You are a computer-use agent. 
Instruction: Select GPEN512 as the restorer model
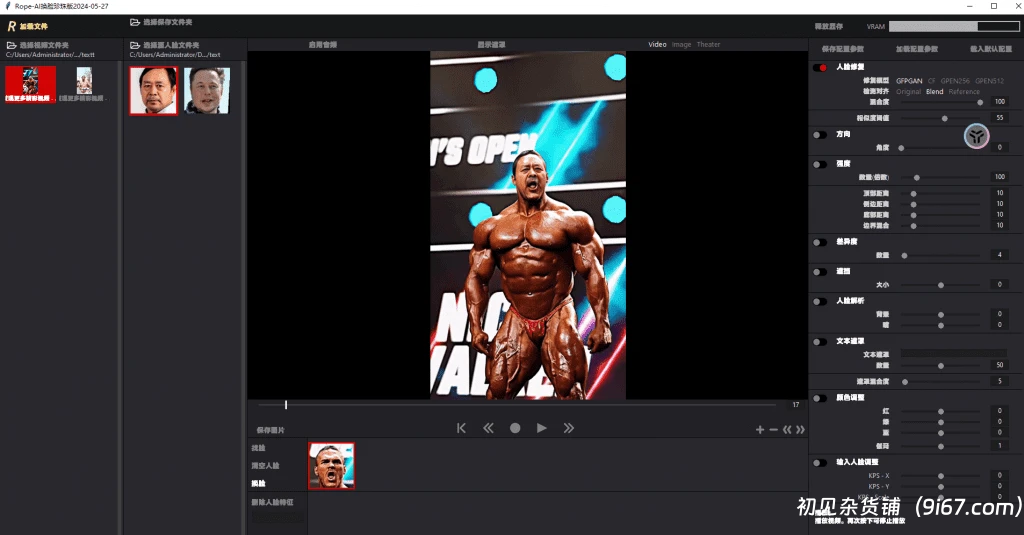989,80
